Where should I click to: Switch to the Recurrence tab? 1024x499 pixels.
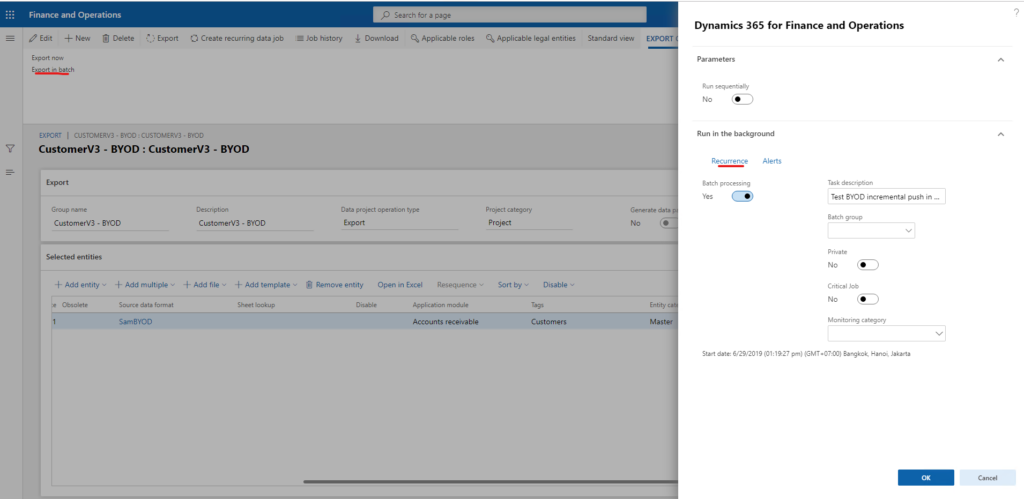coord(729,161)
